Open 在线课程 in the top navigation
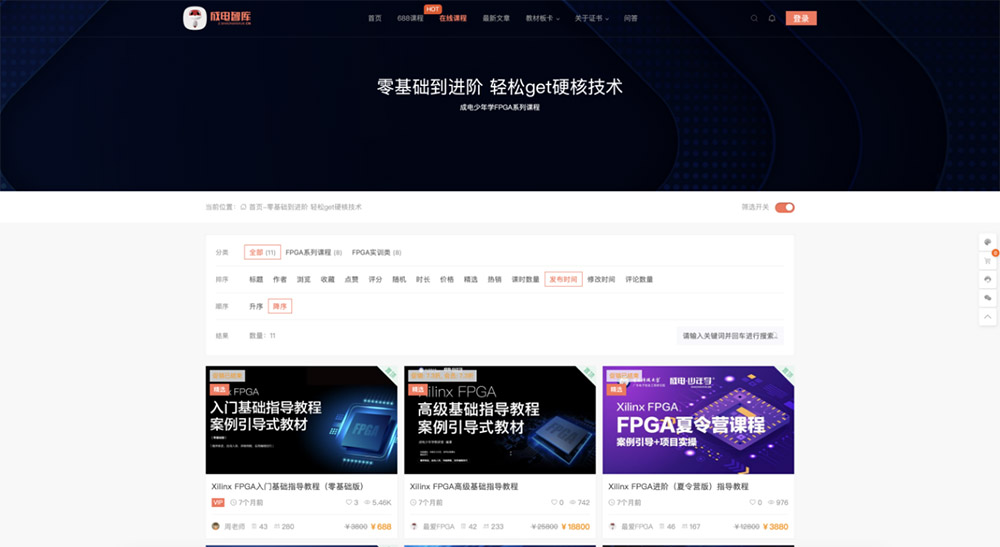Viewport: 1000px width, 547px height. click(x=453, y=18)
